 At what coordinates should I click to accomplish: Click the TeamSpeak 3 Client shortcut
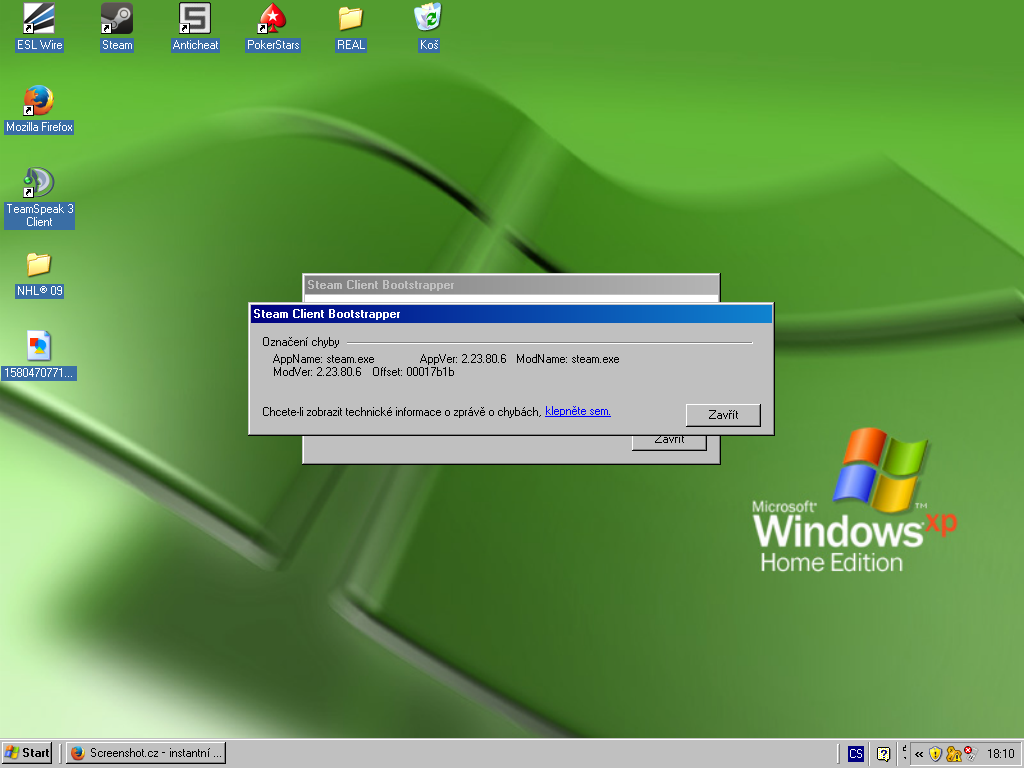[x=39, y=183]
